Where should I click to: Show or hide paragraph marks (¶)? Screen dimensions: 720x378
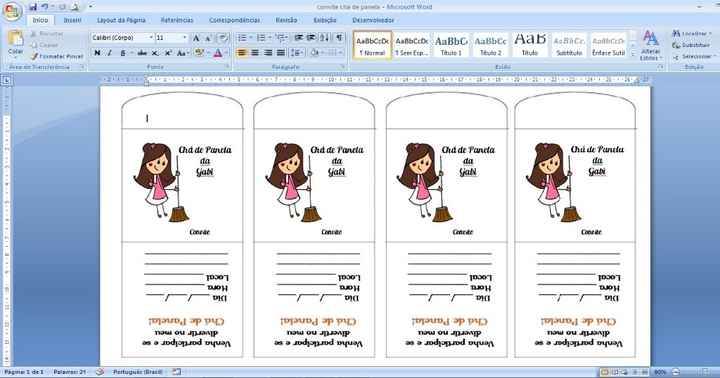[x=339, y=38]
